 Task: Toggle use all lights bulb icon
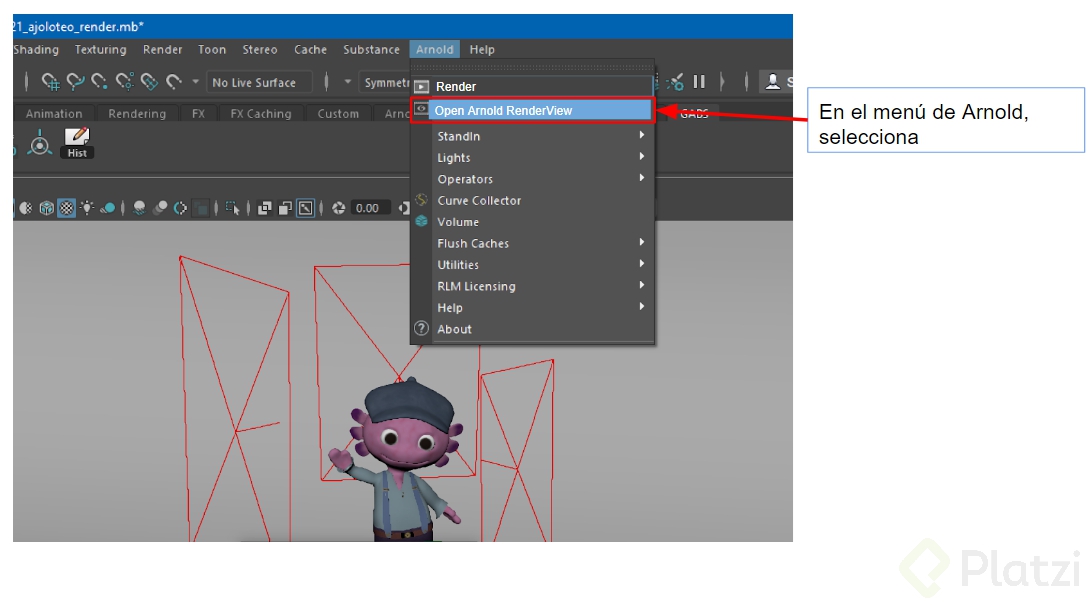(x=87, y=208)
